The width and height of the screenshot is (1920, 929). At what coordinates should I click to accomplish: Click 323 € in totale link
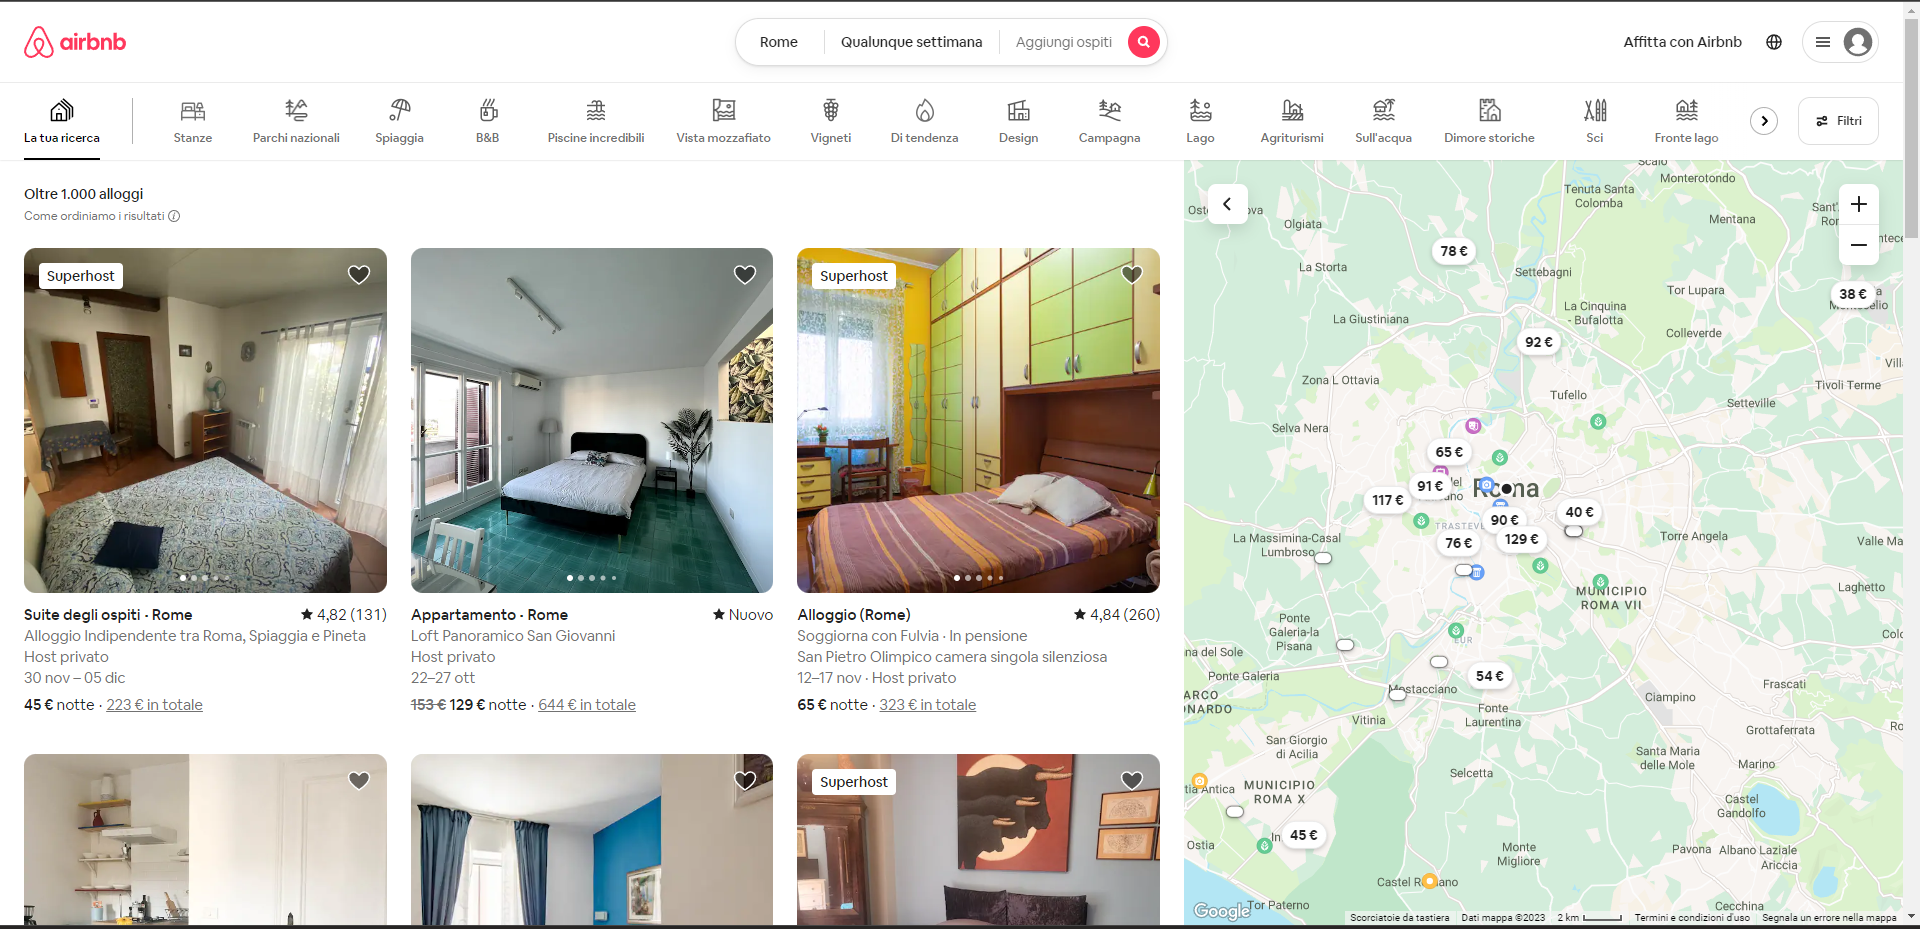point(927,705)
